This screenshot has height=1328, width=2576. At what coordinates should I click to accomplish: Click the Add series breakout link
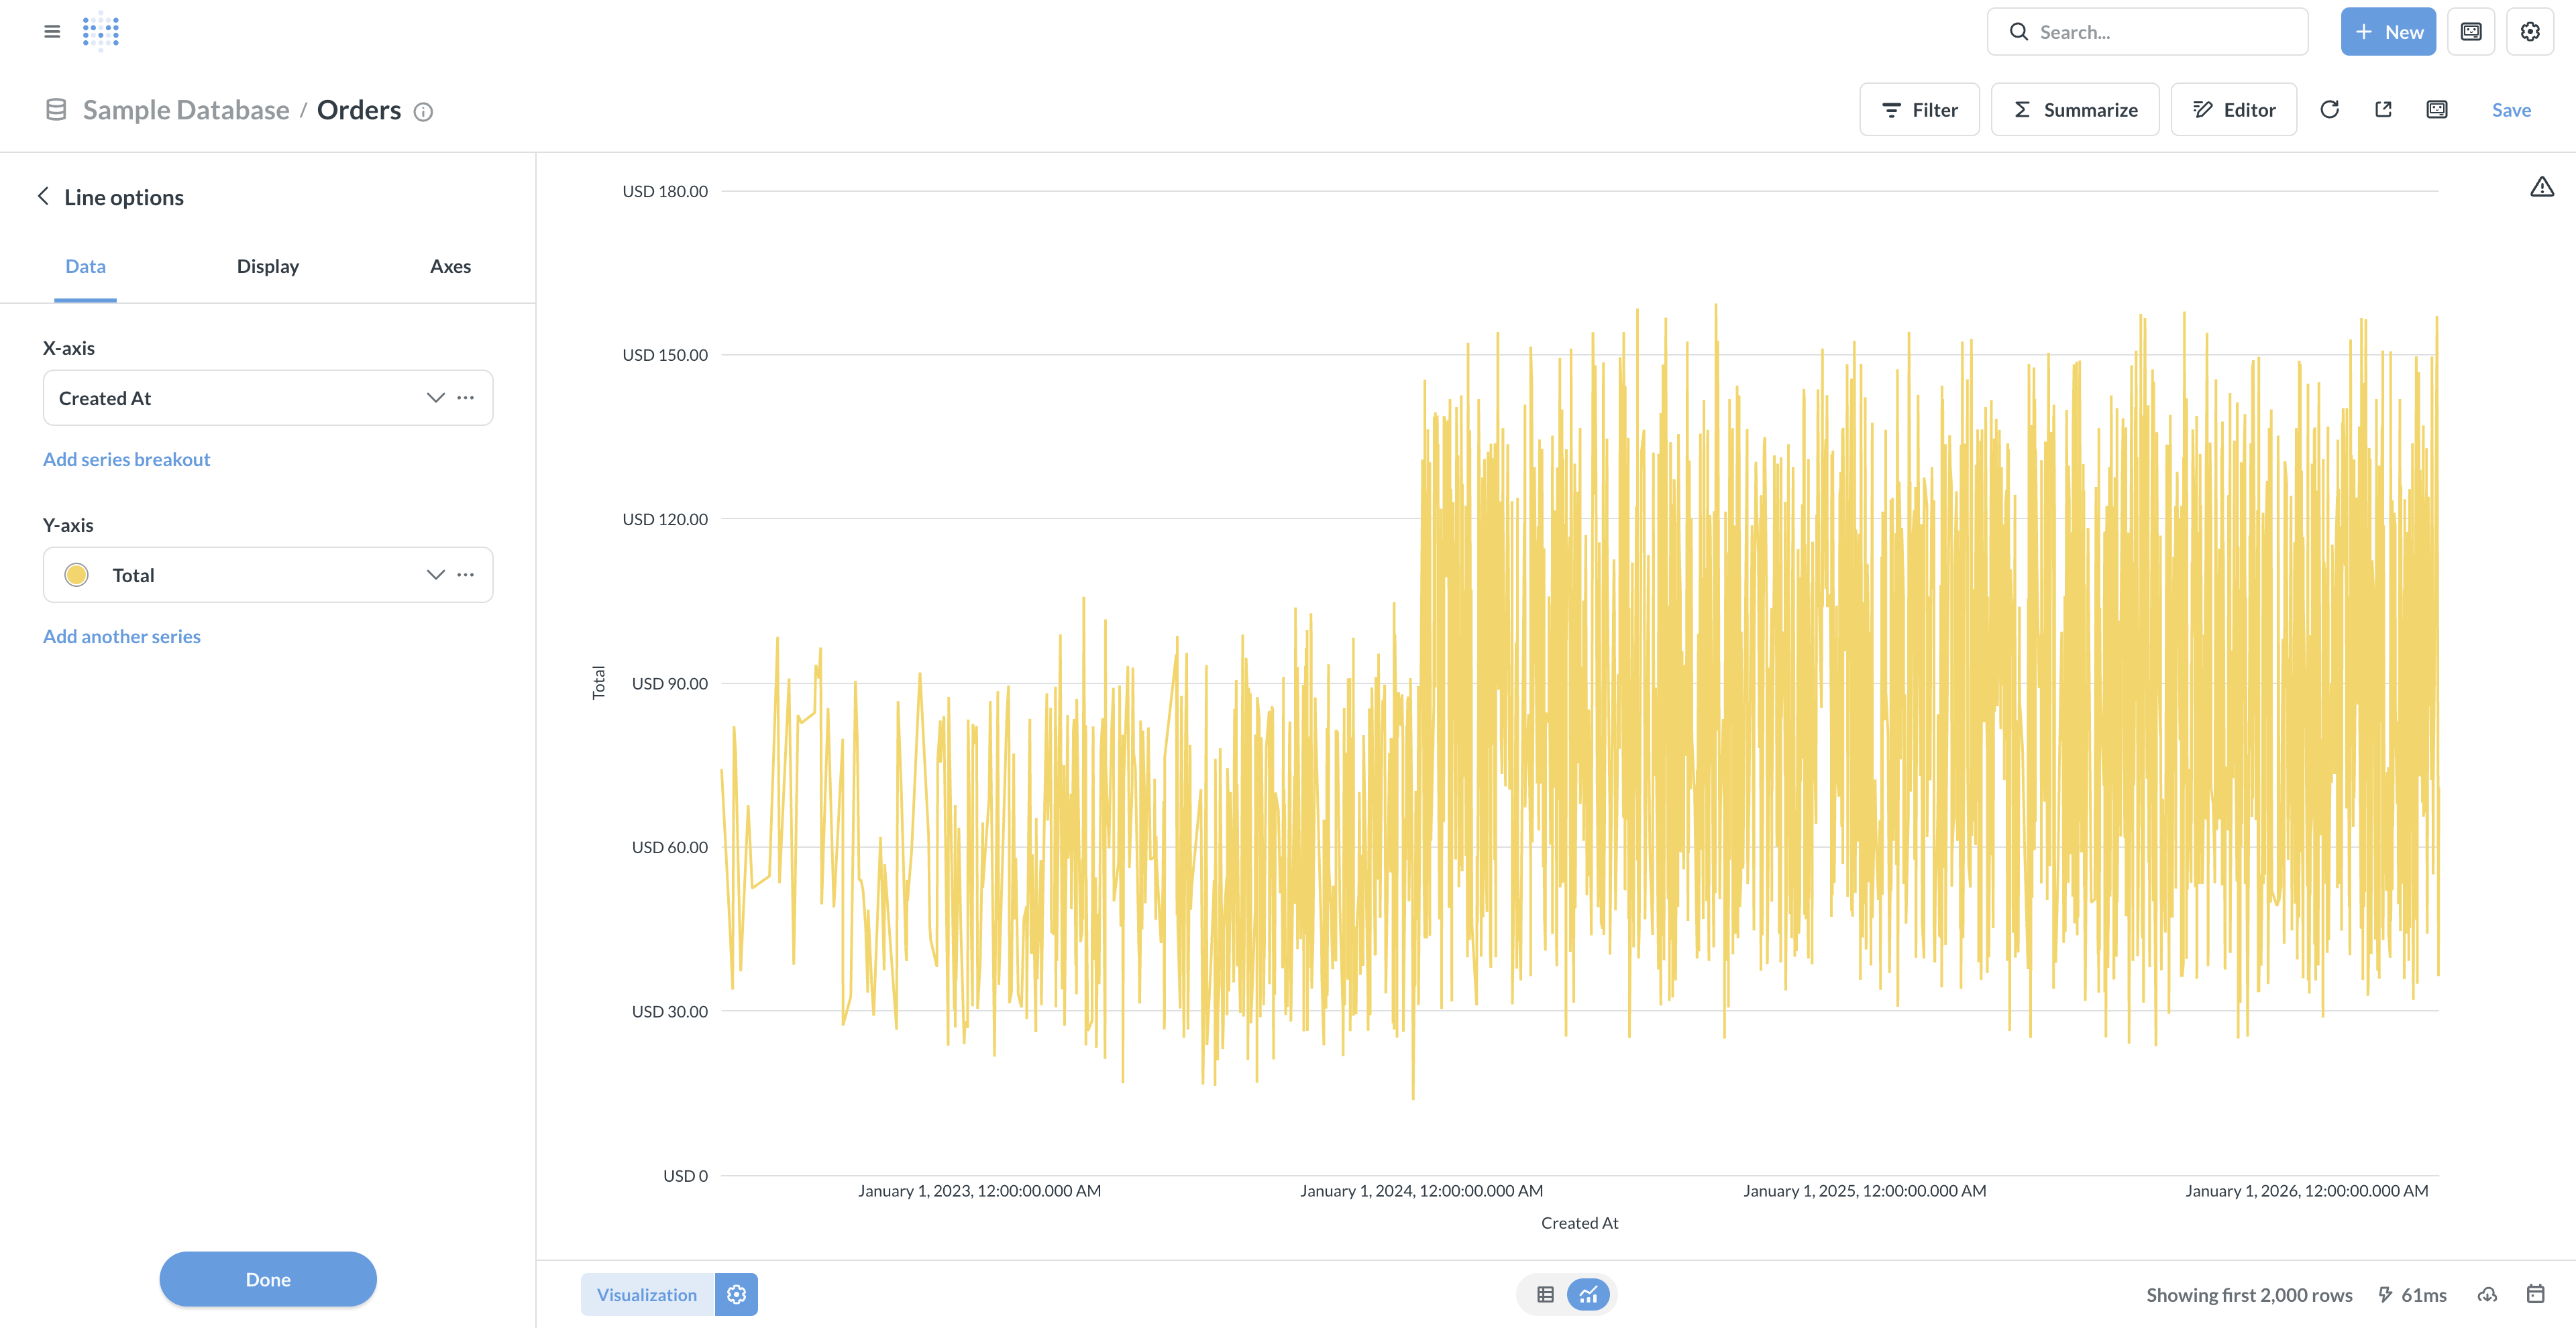[126, 458]
